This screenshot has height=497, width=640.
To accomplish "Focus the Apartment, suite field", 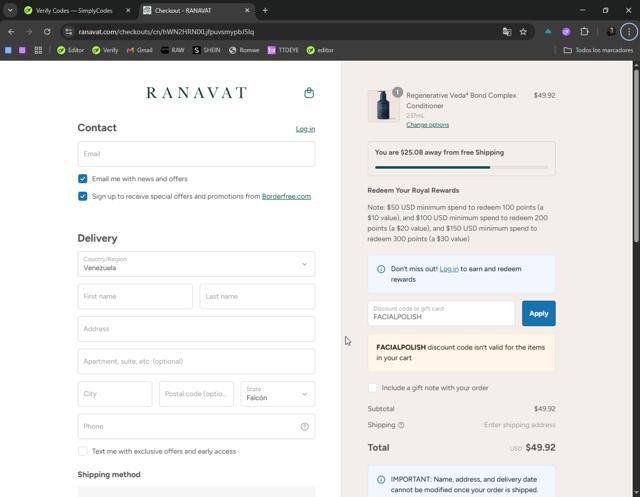I will [x=196, y=361].
